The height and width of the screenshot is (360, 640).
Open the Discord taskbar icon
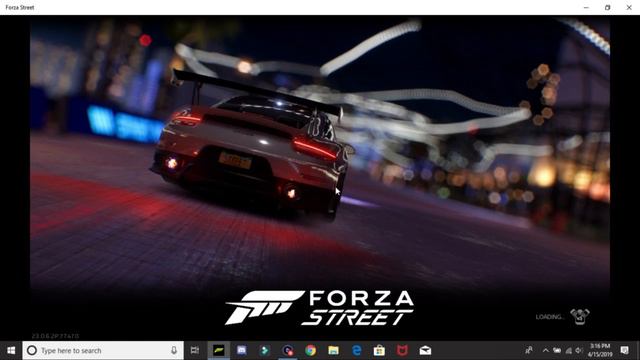pyautogui.click(x=242, y=350)
